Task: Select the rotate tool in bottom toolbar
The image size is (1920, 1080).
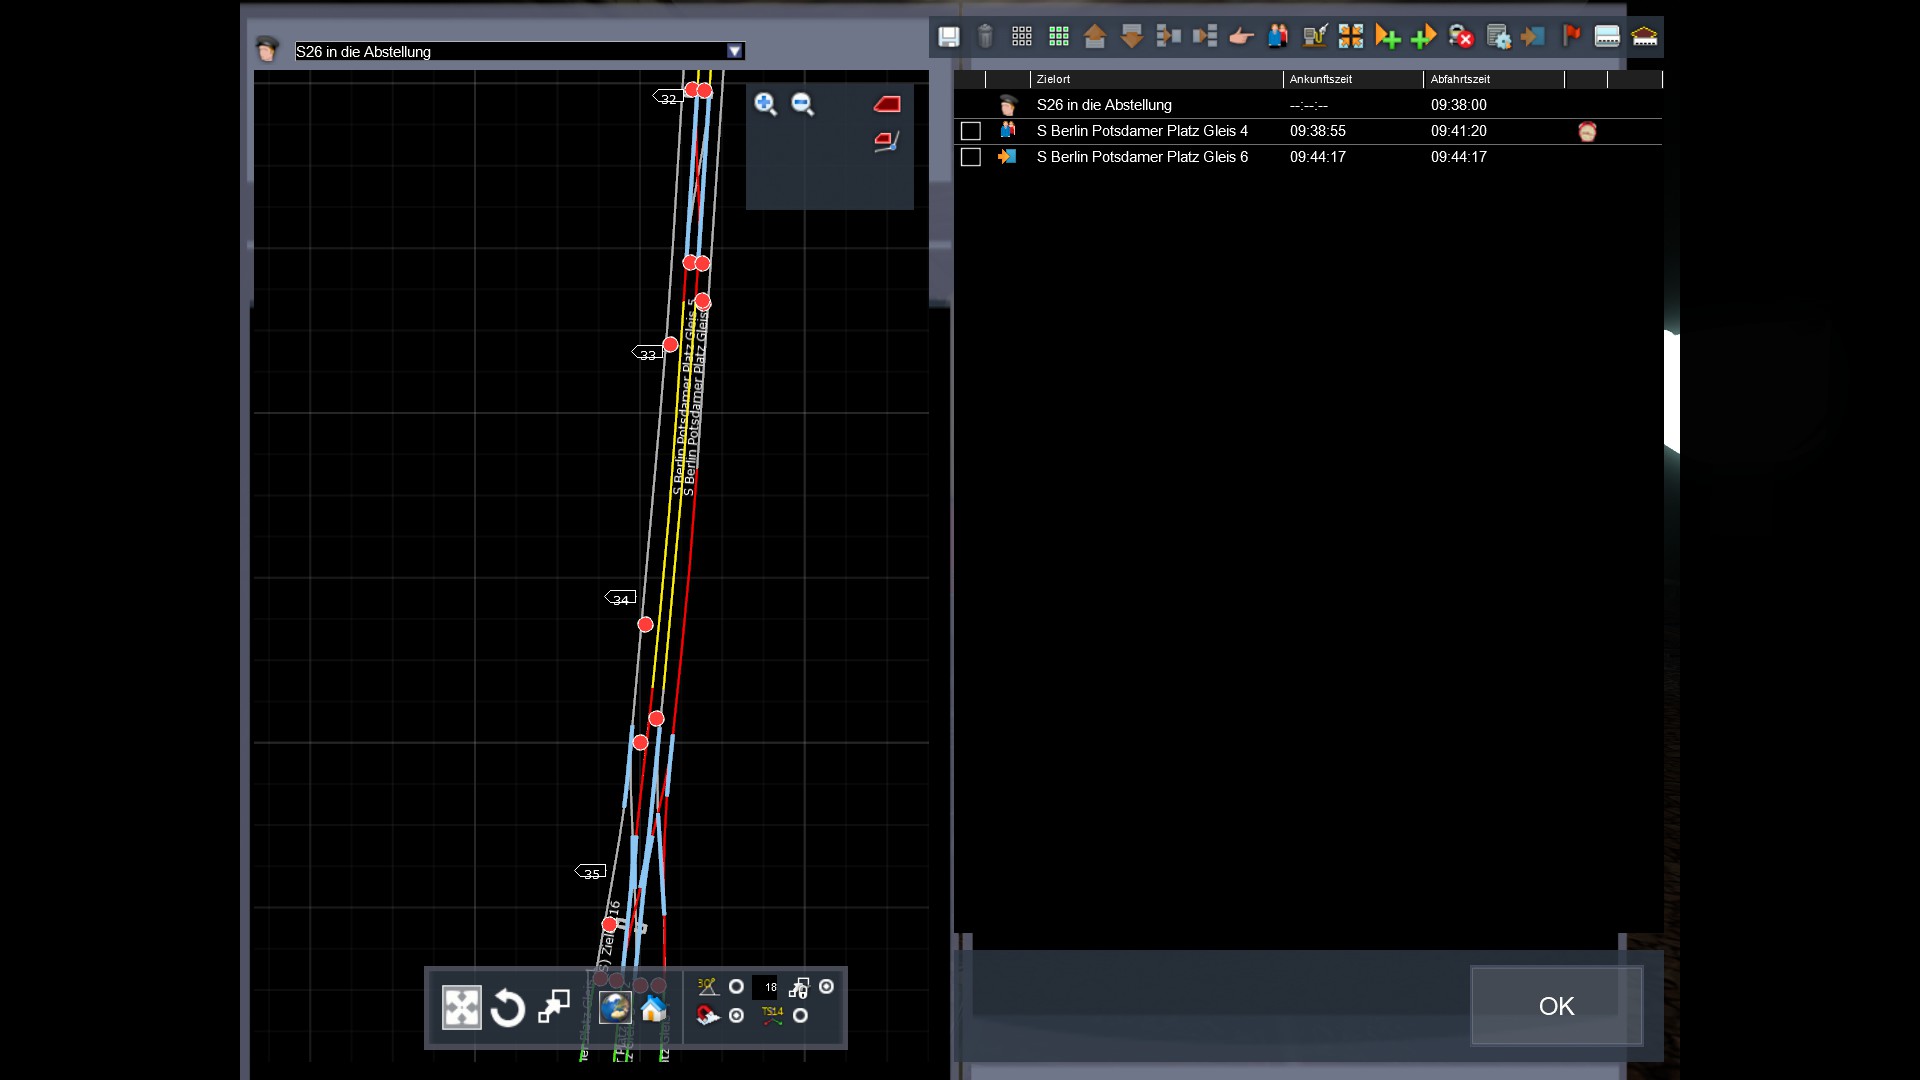Action: 507,1008
